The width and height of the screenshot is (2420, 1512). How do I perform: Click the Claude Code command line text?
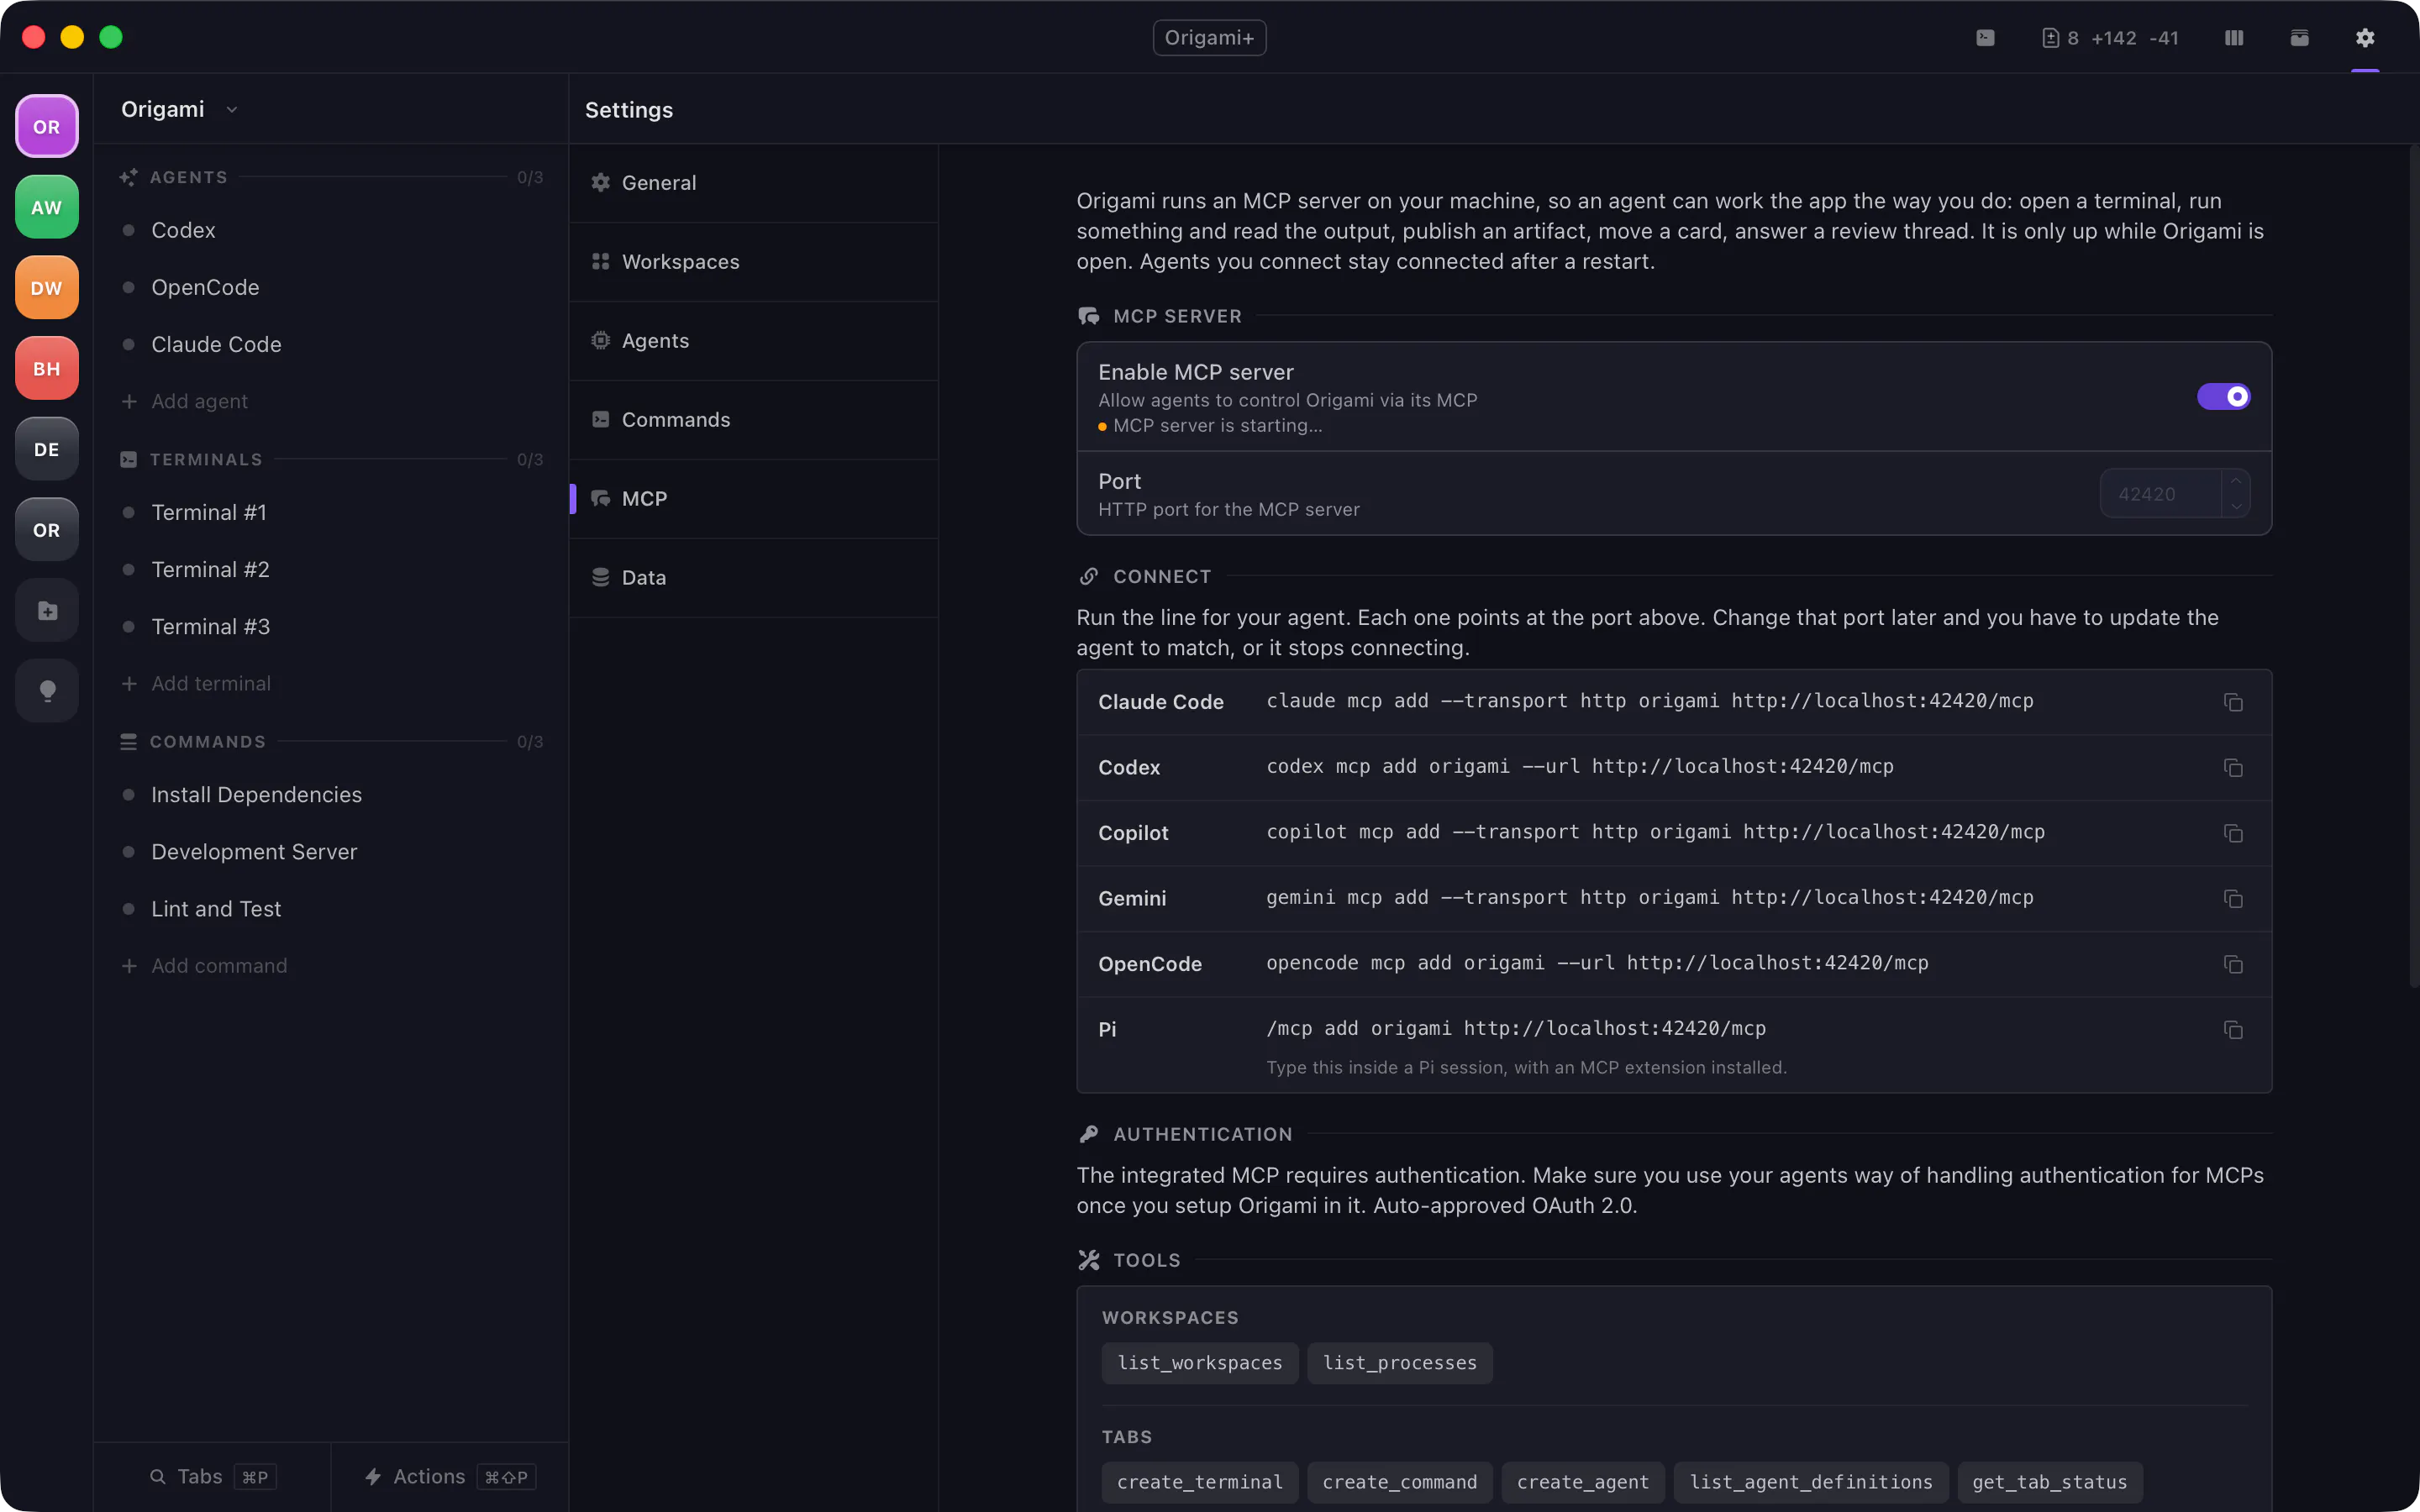(x=1650, y=701)
